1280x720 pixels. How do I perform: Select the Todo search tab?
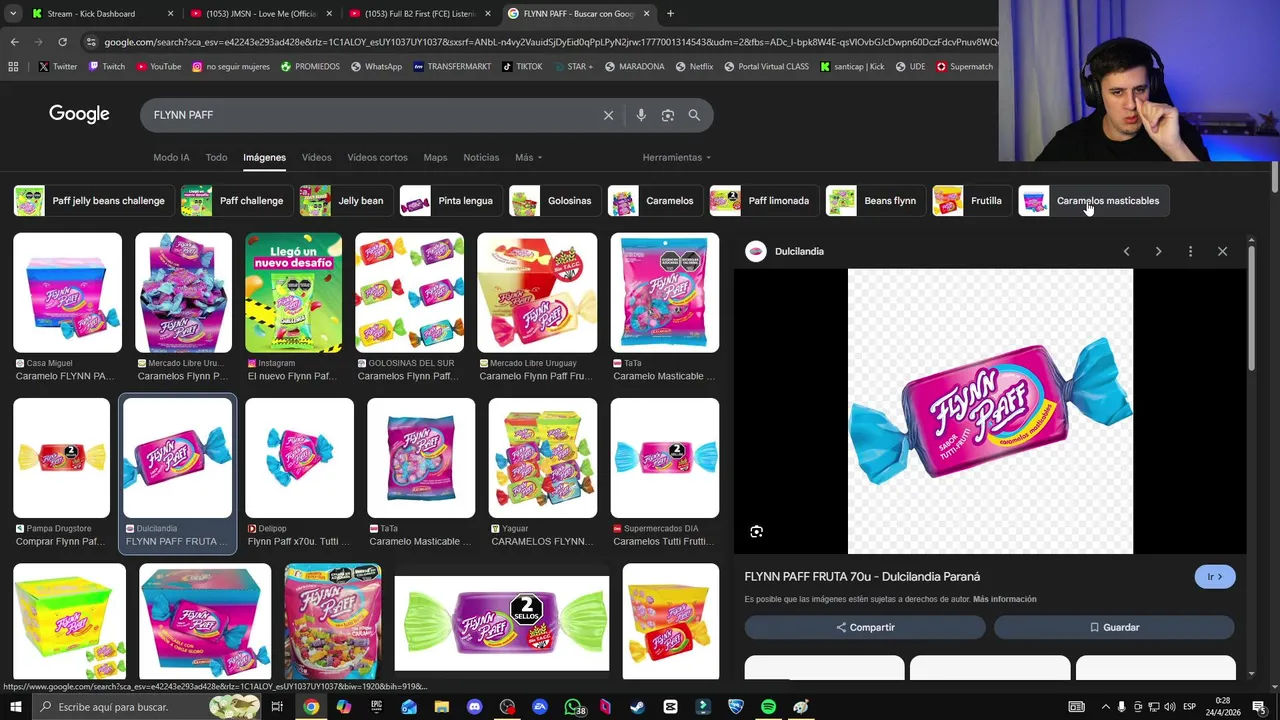(216, 157)
